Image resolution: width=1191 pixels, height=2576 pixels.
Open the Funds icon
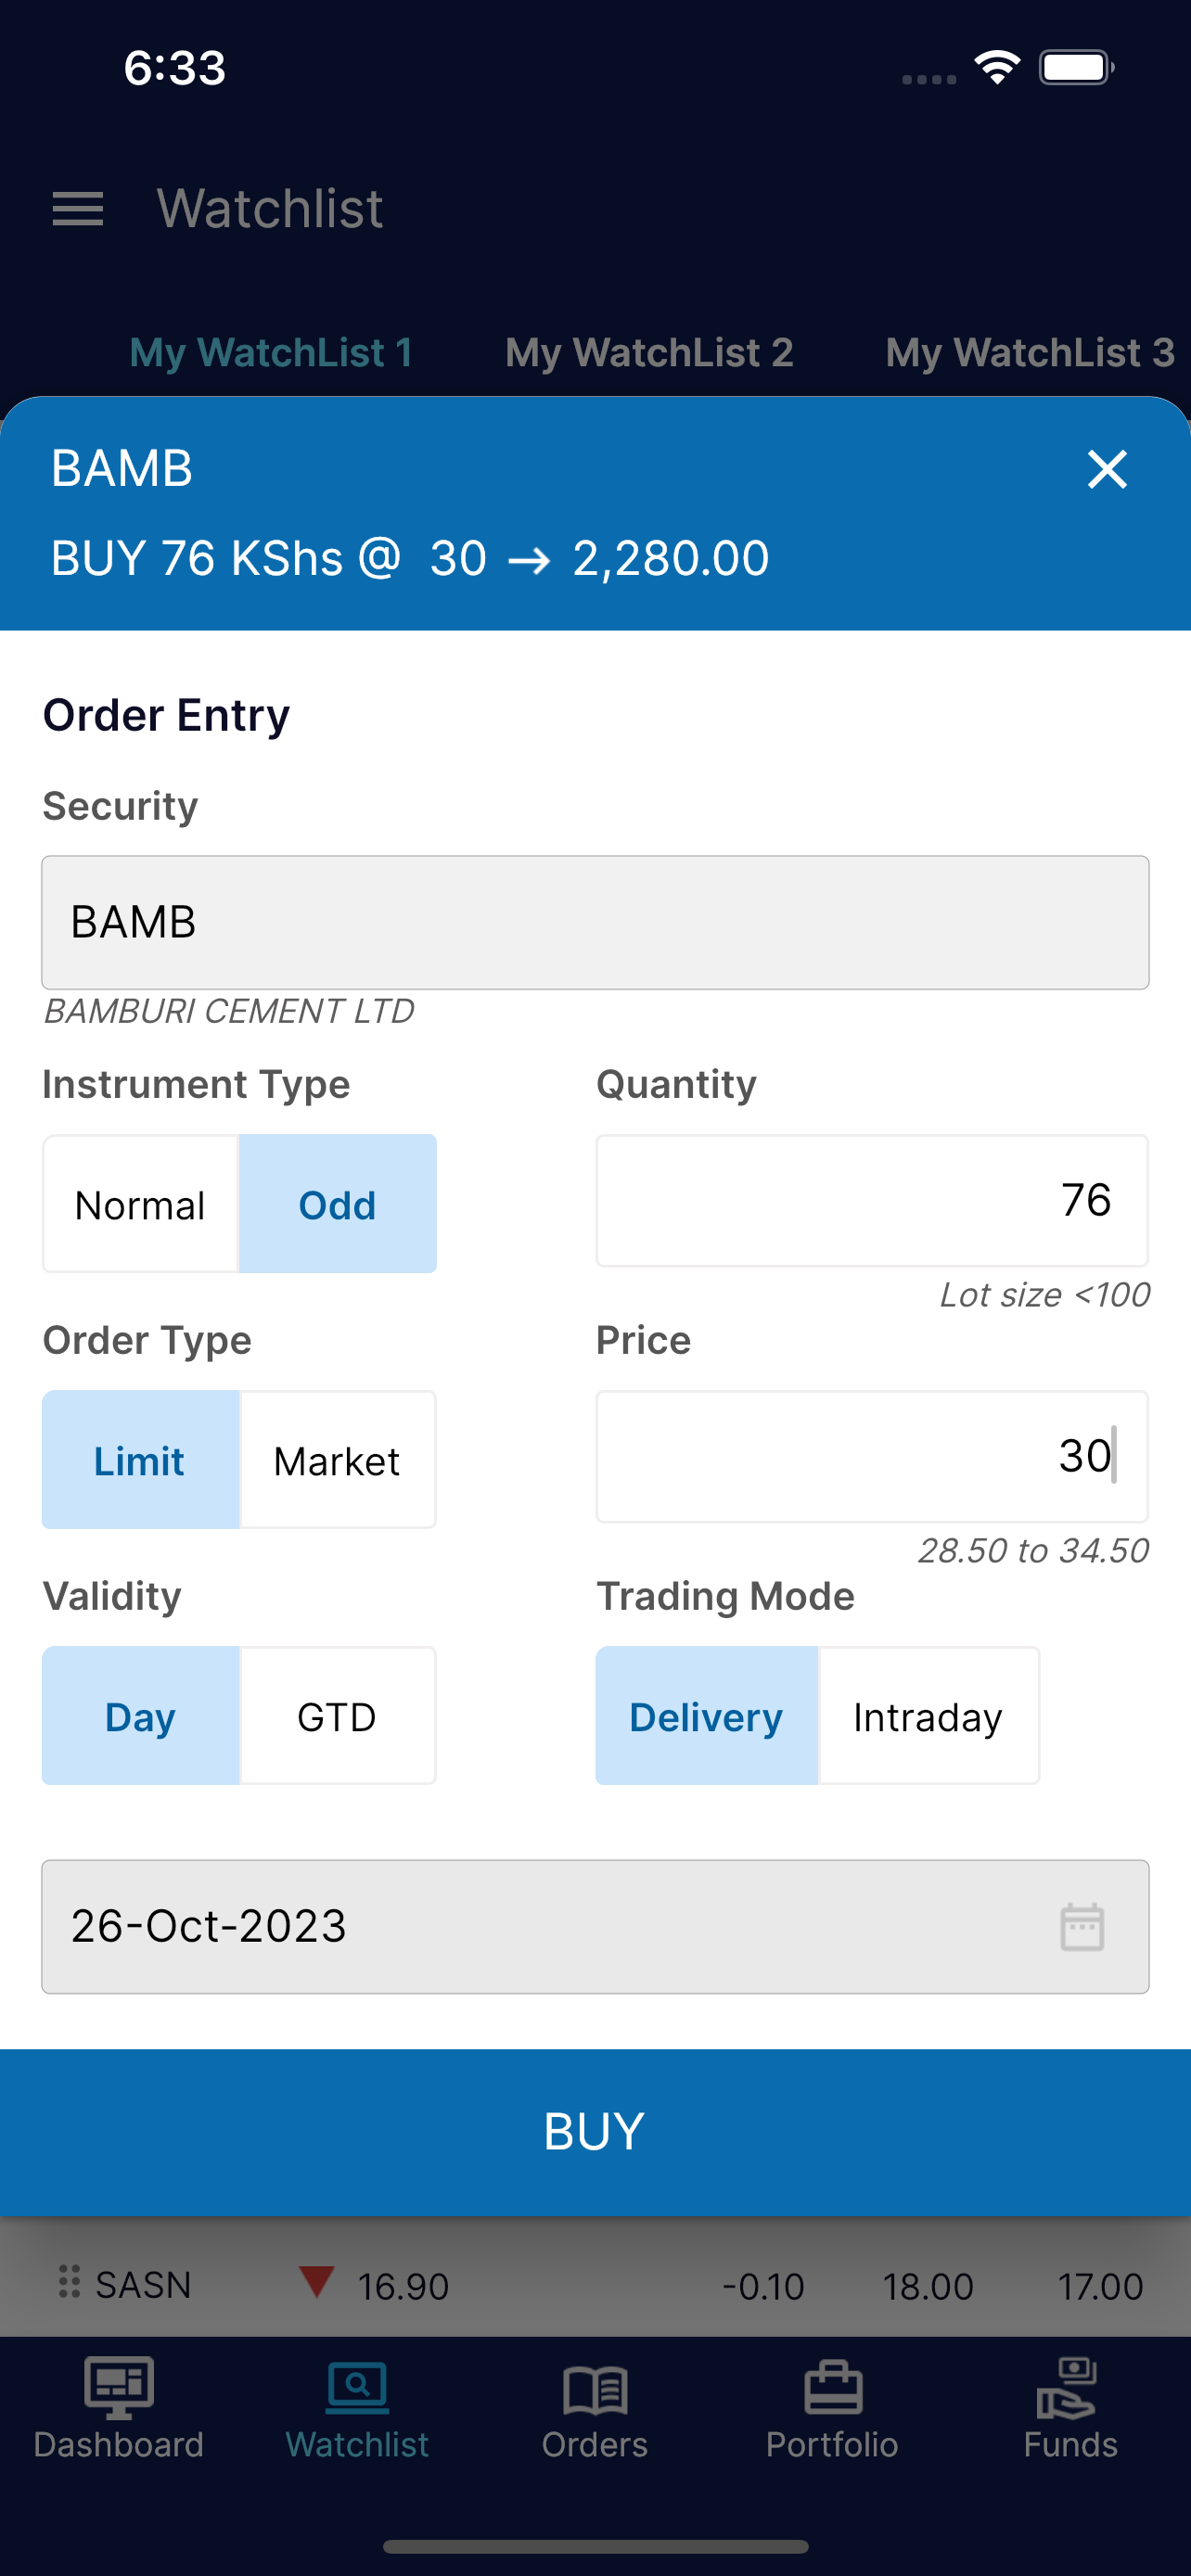[1067, 2388]
